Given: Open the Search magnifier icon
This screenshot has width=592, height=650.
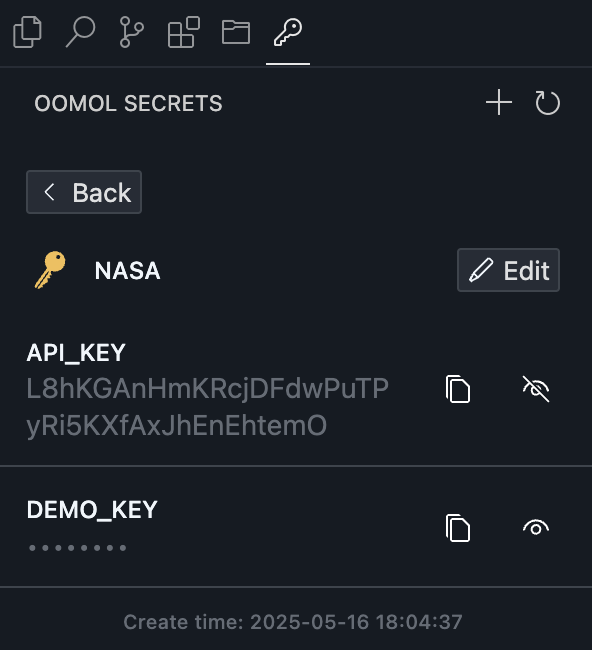Looking at the screenshot, I should tap(80, 32).
